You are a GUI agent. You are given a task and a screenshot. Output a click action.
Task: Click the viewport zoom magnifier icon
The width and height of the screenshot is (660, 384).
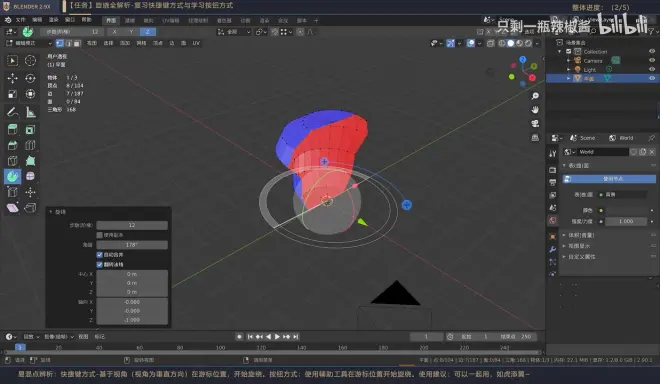[535, 96]
